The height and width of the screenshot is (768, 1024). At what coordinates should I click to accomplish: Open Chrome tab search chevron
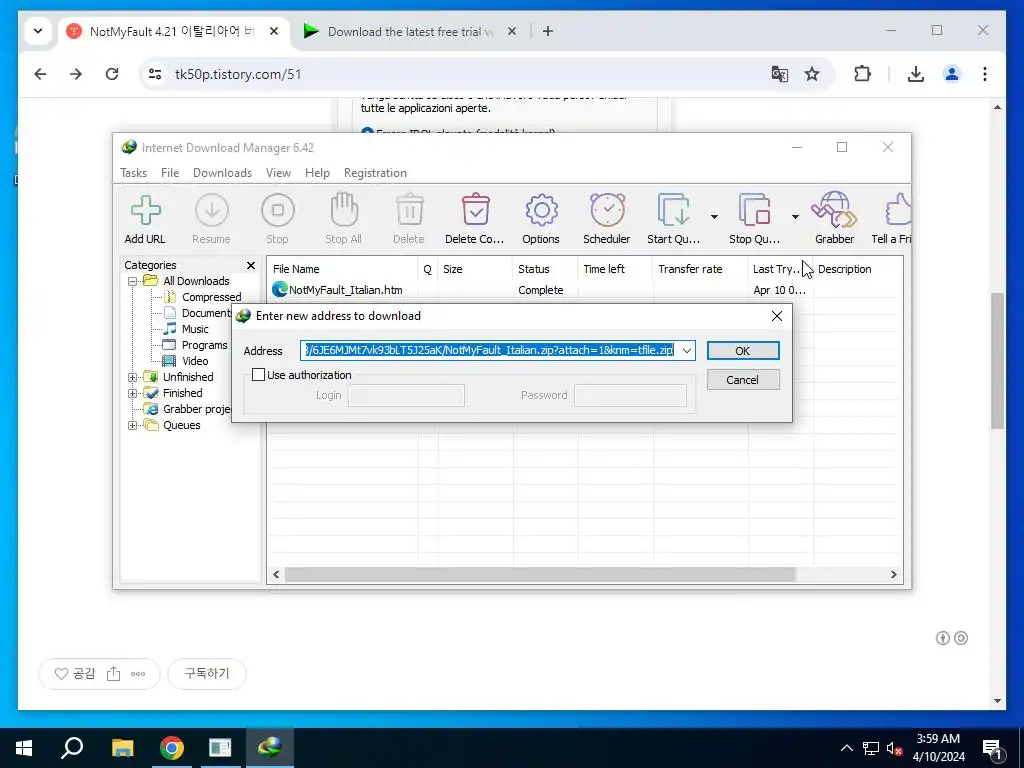tap(38, 31)
